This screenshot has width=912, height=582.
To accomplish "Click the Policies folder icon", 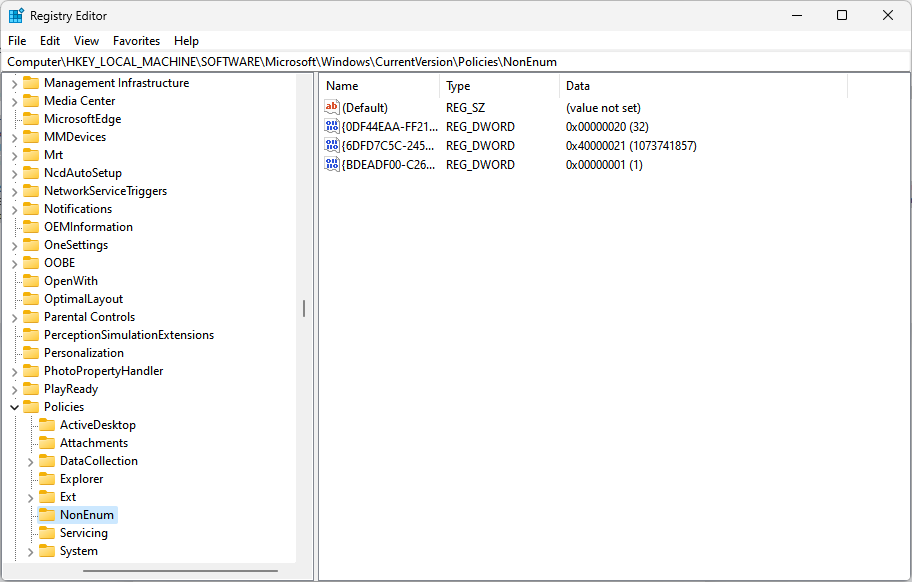I will (31, 407).
